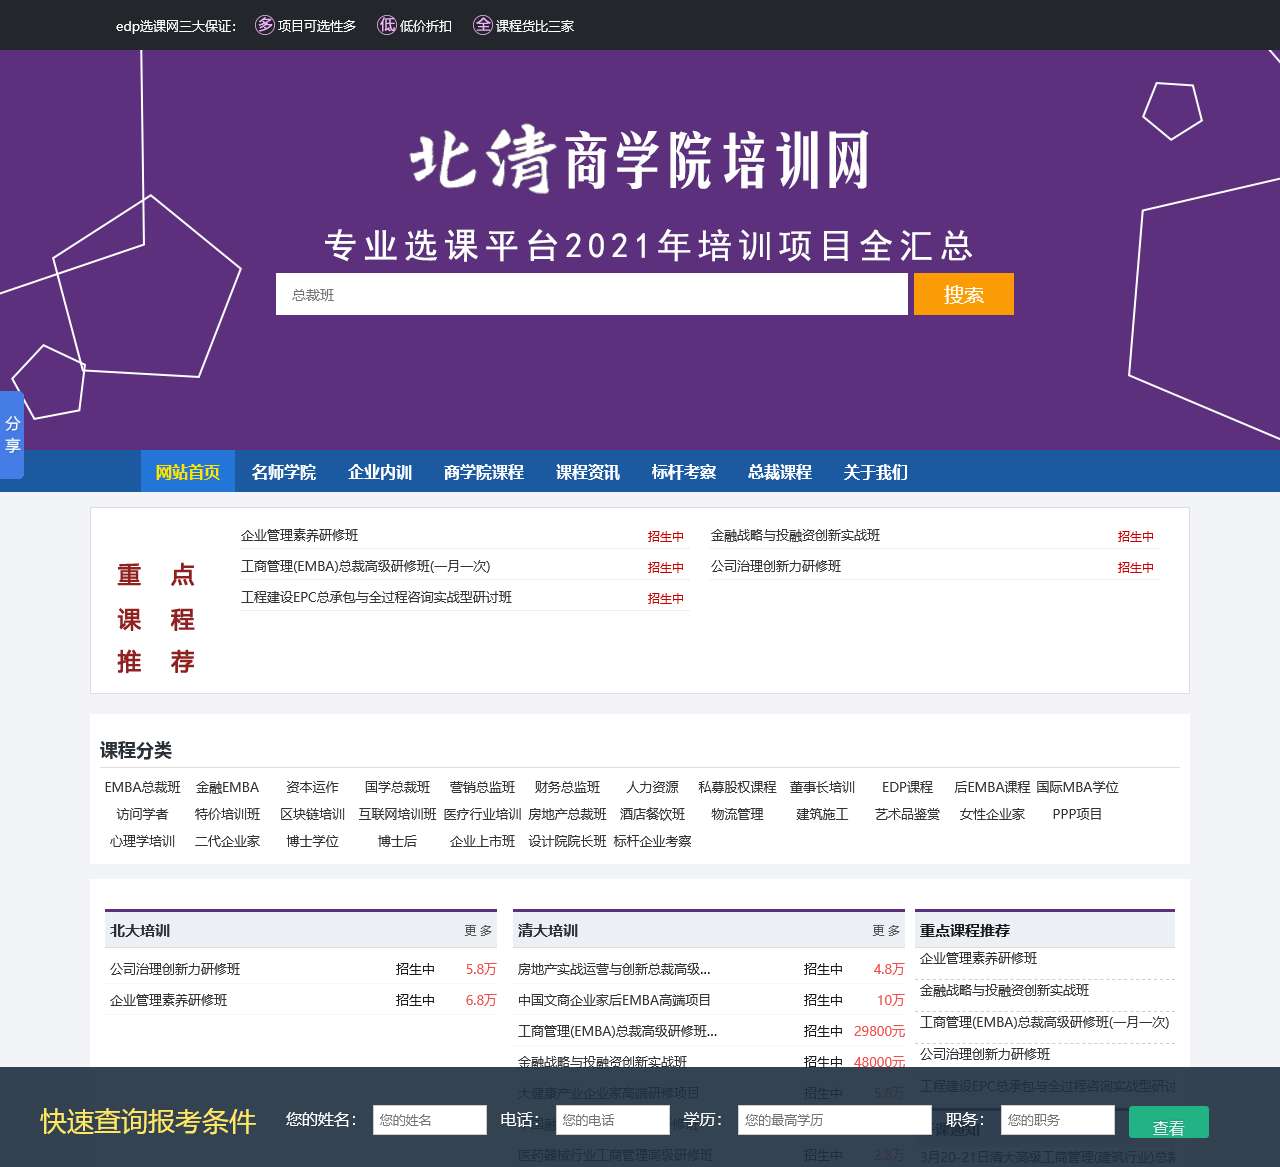Click the 全 price comparison badge icon
Image resolution: width=1280 pixels, height=1167 pixels.
pyautogui.click(x=482, y=26)
